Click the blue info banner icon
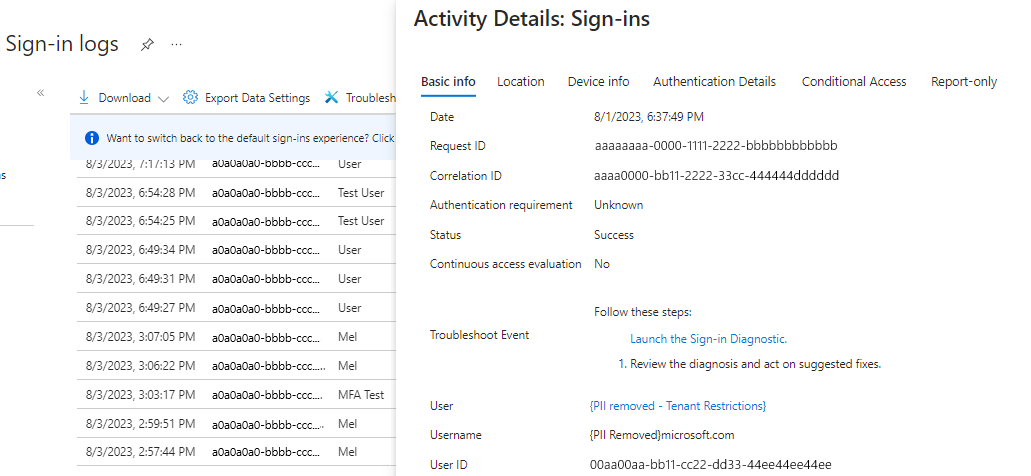This screenshot has height=476, width=1031. (x=92, y=138)
